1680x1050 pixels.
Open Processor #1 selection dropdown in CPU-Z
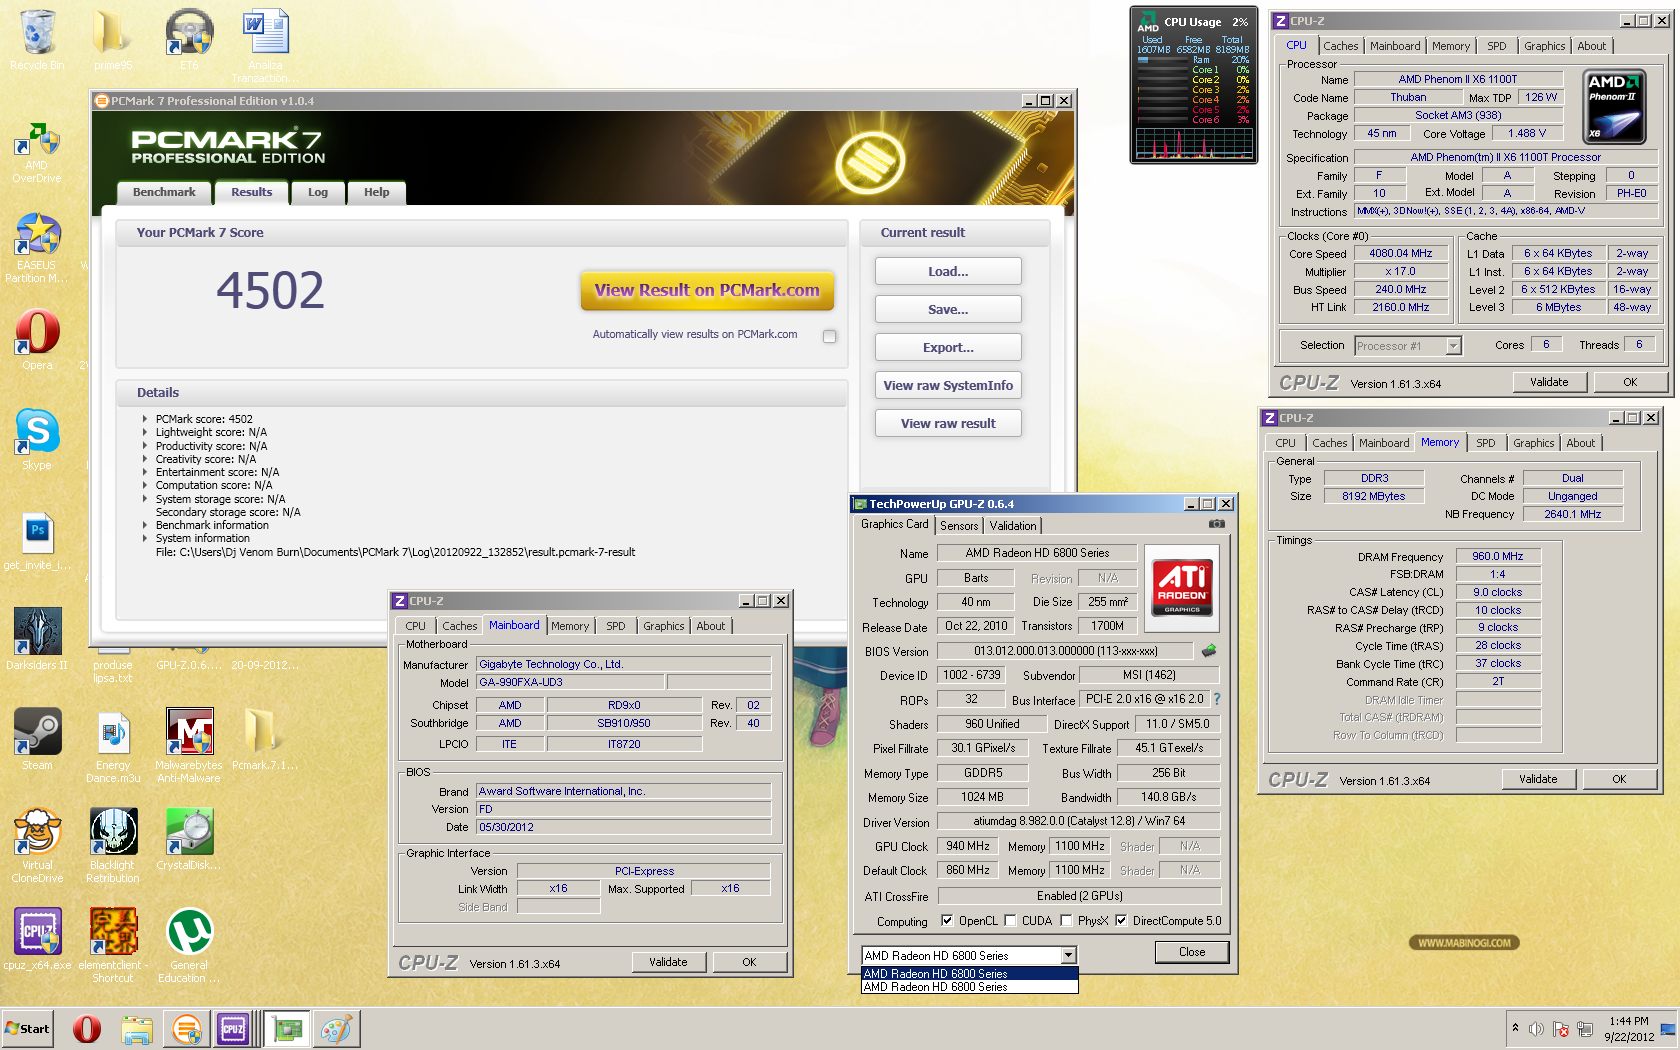tap(1453, 346)
